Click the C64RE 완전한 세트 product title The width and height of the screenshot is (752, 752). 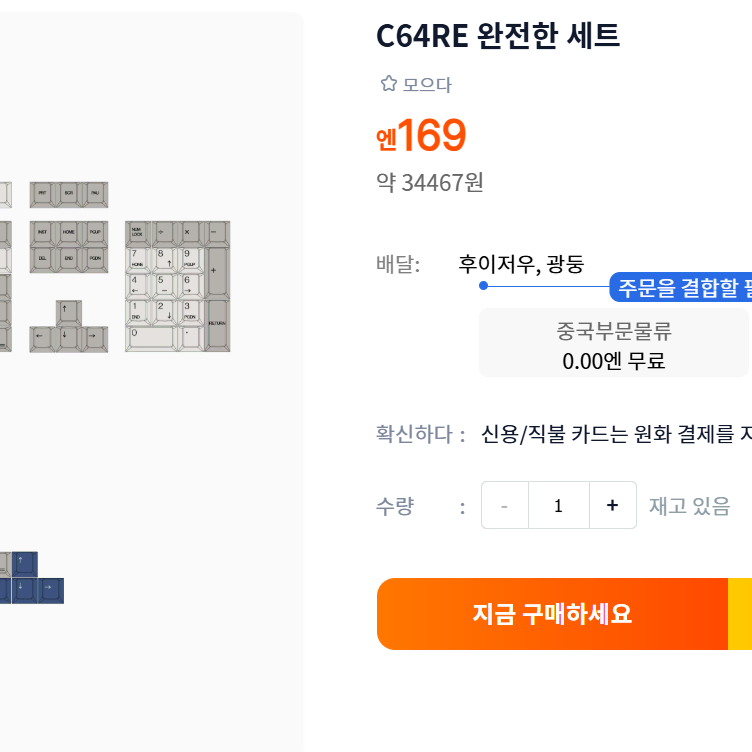coord(498,36)
